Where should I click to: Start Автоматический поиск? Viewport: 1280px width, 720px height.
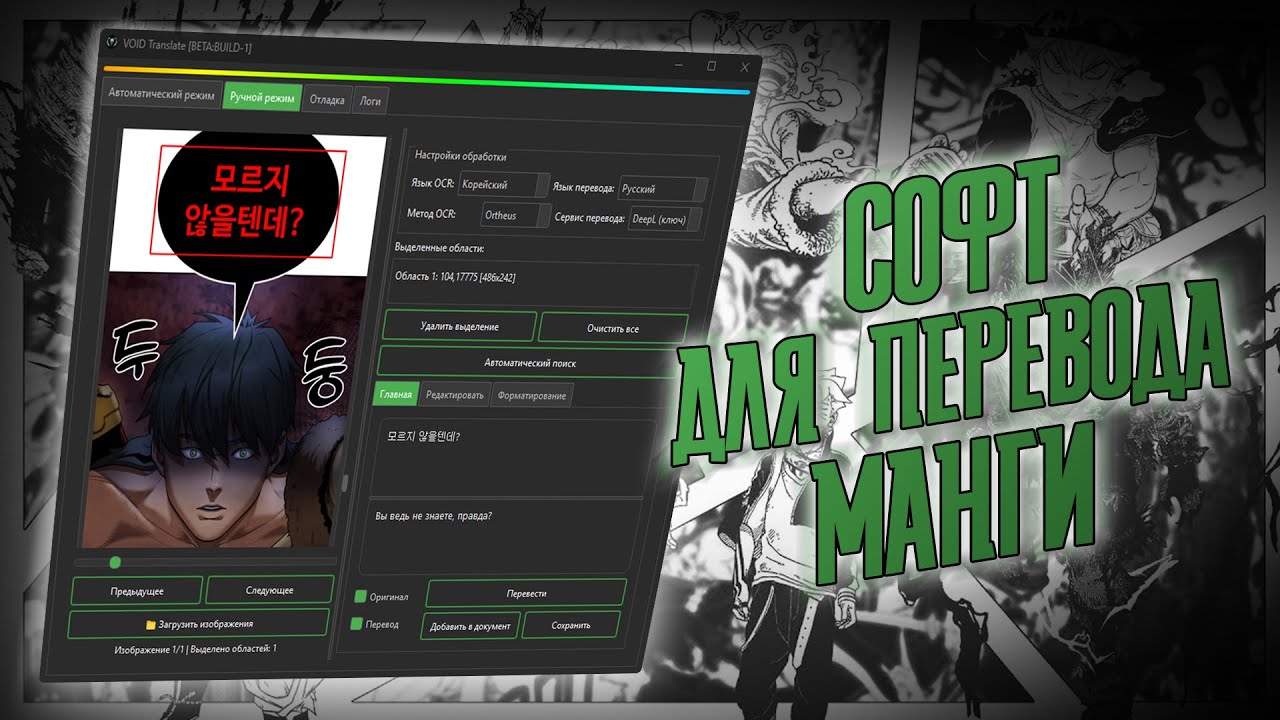point(529,363)
